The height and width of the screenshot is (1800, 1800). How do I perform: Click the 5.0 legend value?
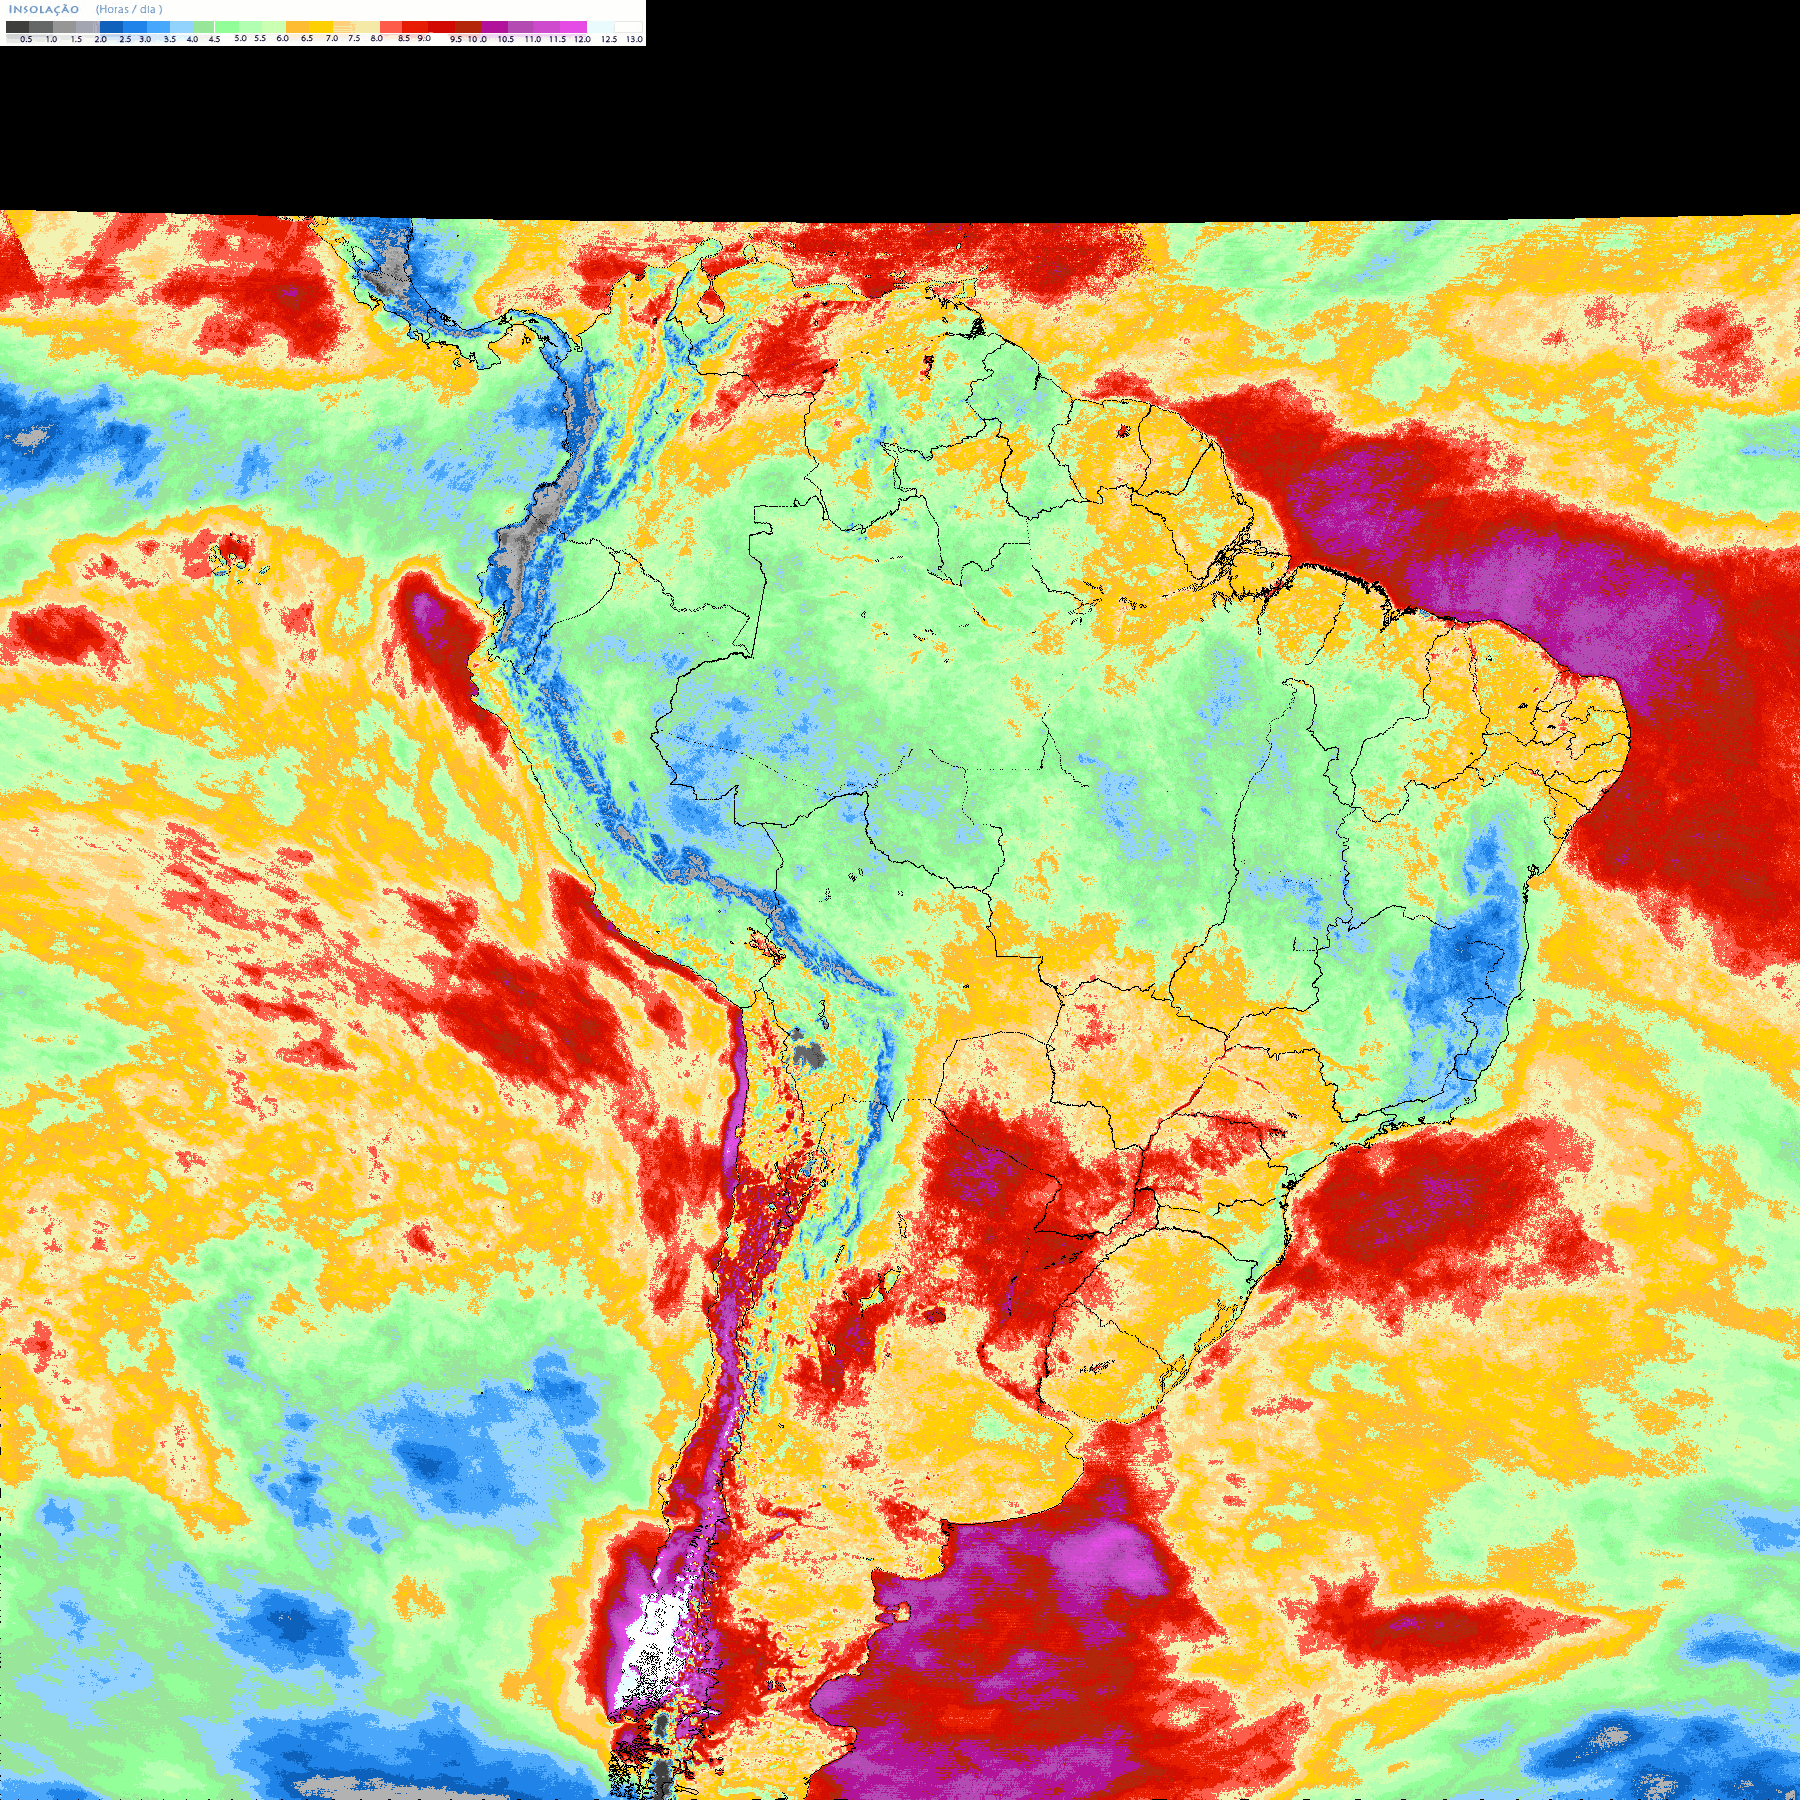(x=240, y=38)
